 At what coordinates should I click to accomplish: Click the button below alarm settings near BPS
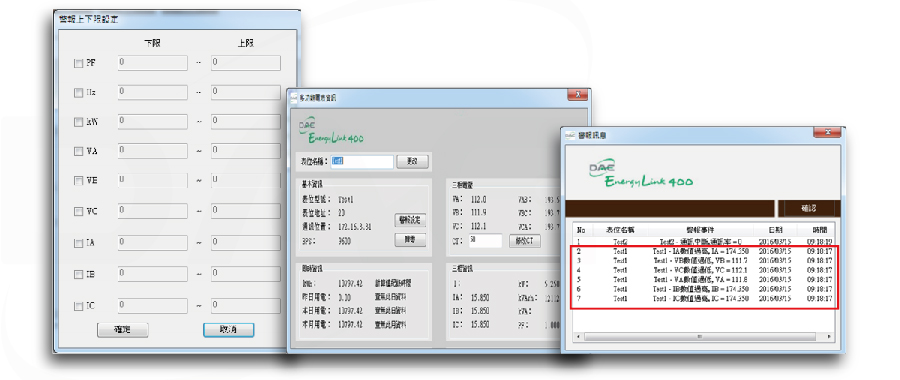coord(410,240)
